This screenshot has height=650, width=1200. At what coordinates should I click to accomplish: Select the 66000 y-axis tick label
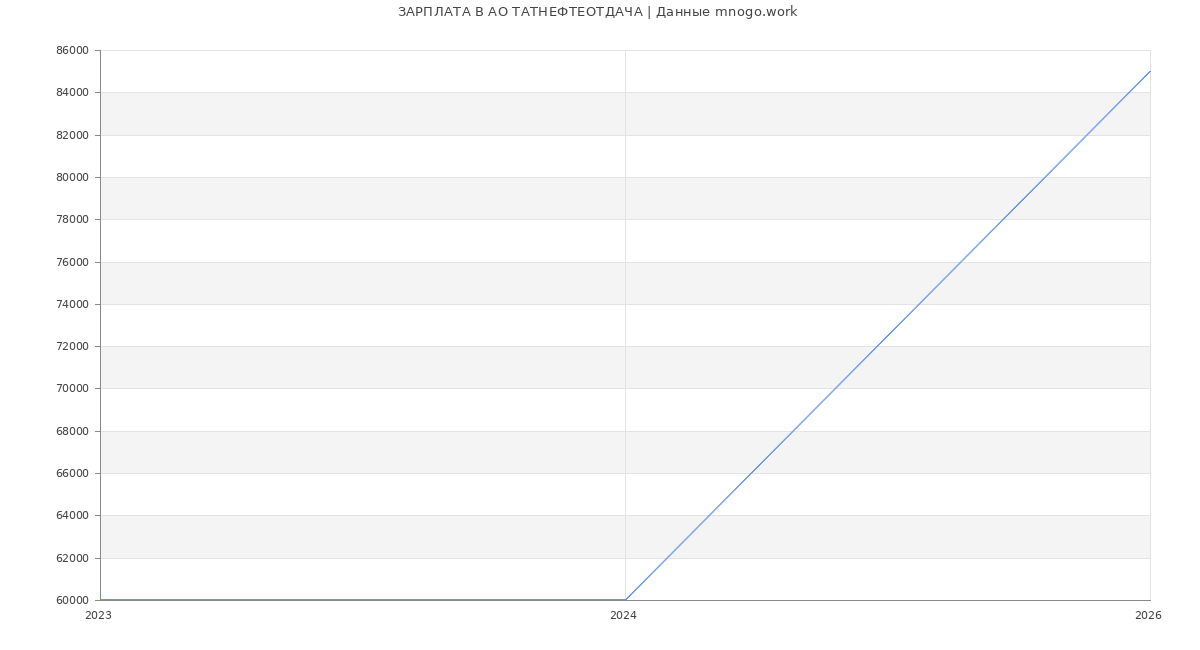point(74,474)
